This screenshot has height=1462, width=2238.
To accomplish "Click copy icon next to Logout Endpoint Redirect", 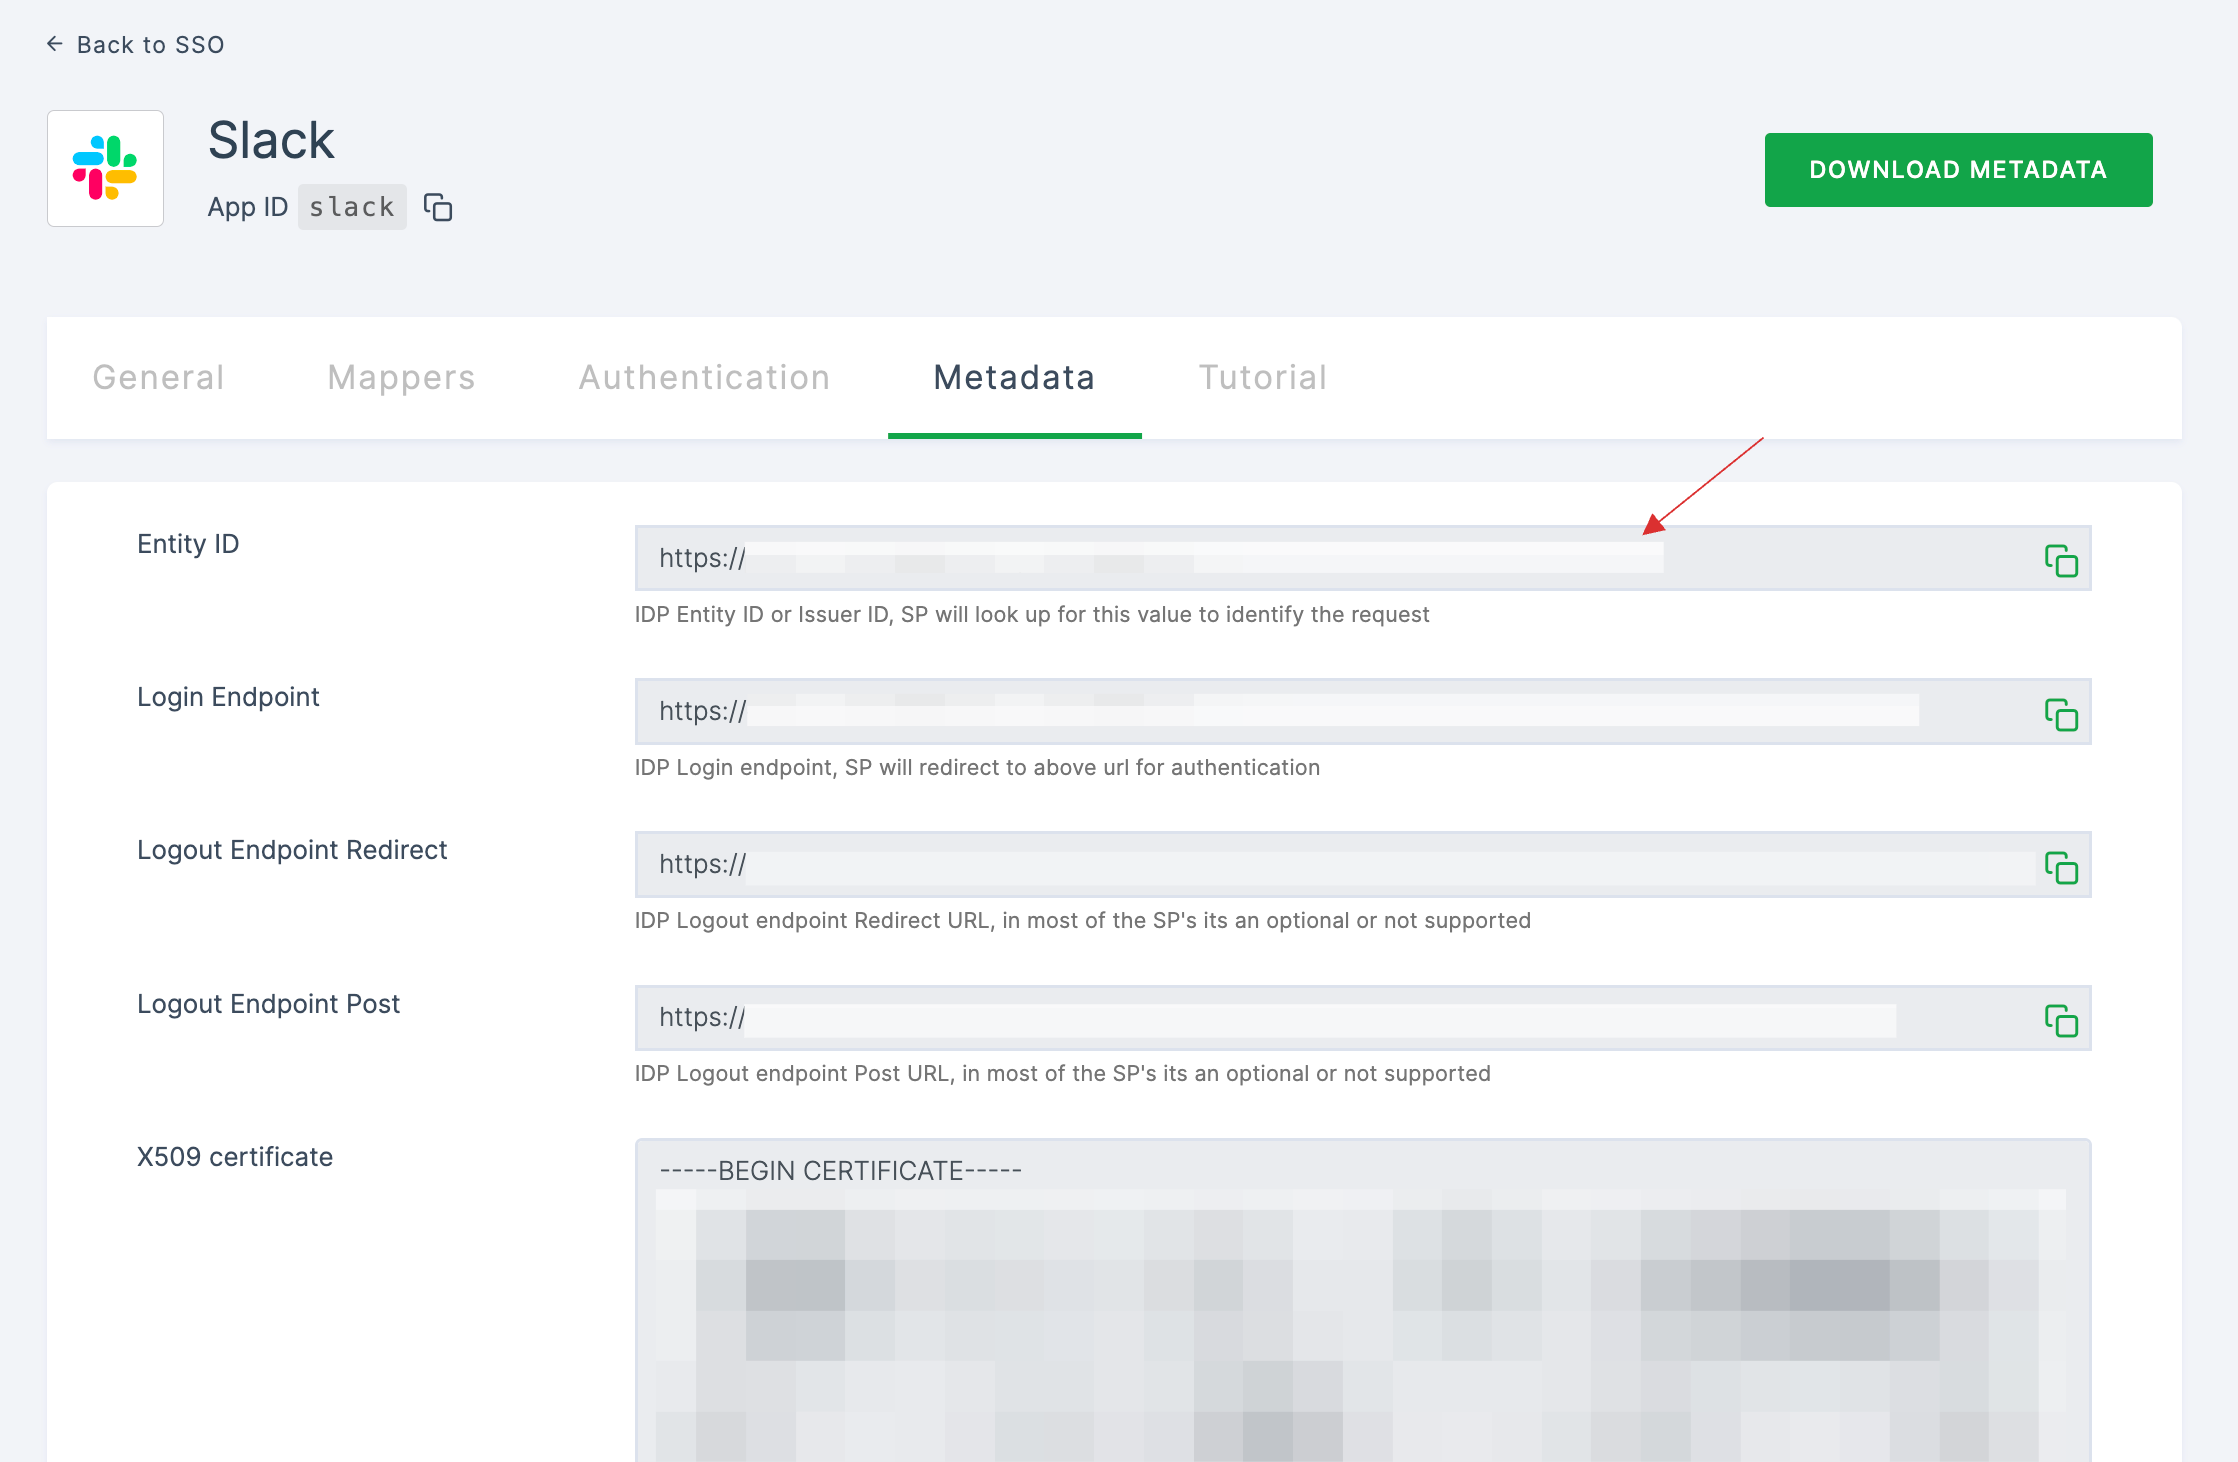I will [2060, 866].
